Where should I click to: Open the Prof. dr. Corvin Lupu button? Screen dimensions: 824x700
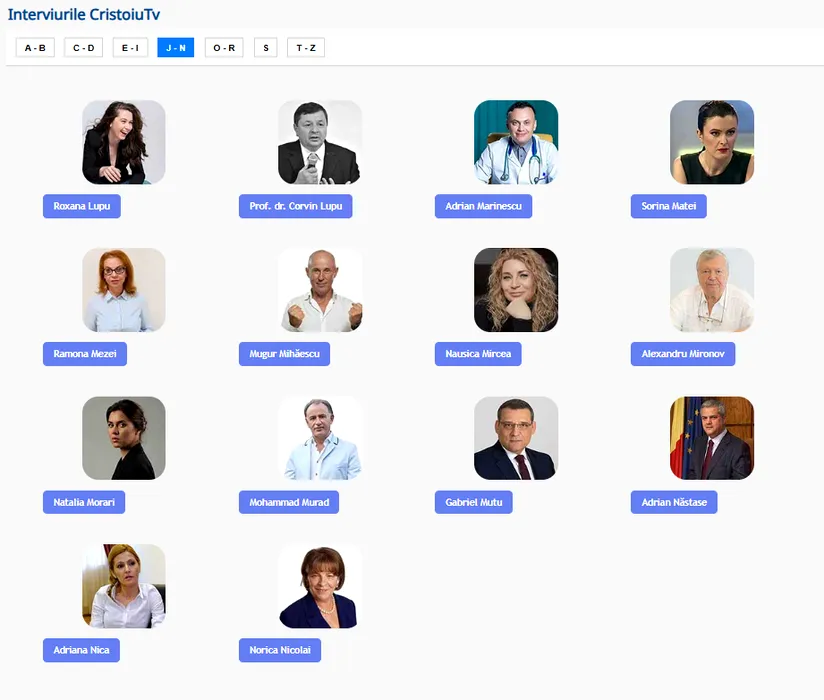pyautogui.click(x=296, y=206)
